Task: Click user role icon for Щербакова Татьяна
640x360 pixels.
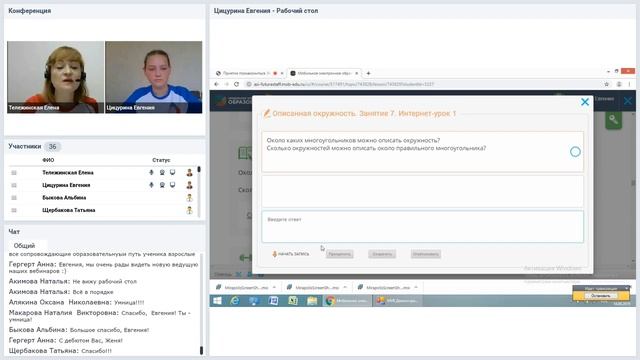Action: (x=189, y=210)
